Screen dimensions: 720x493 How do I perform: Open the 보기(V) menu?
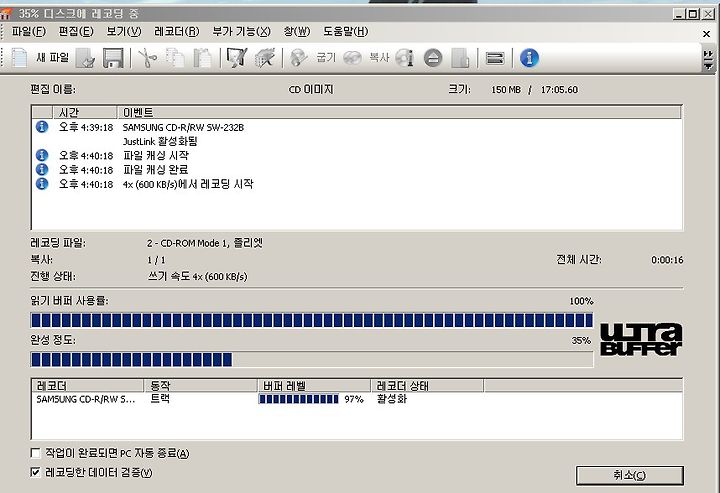click(124, 31)
